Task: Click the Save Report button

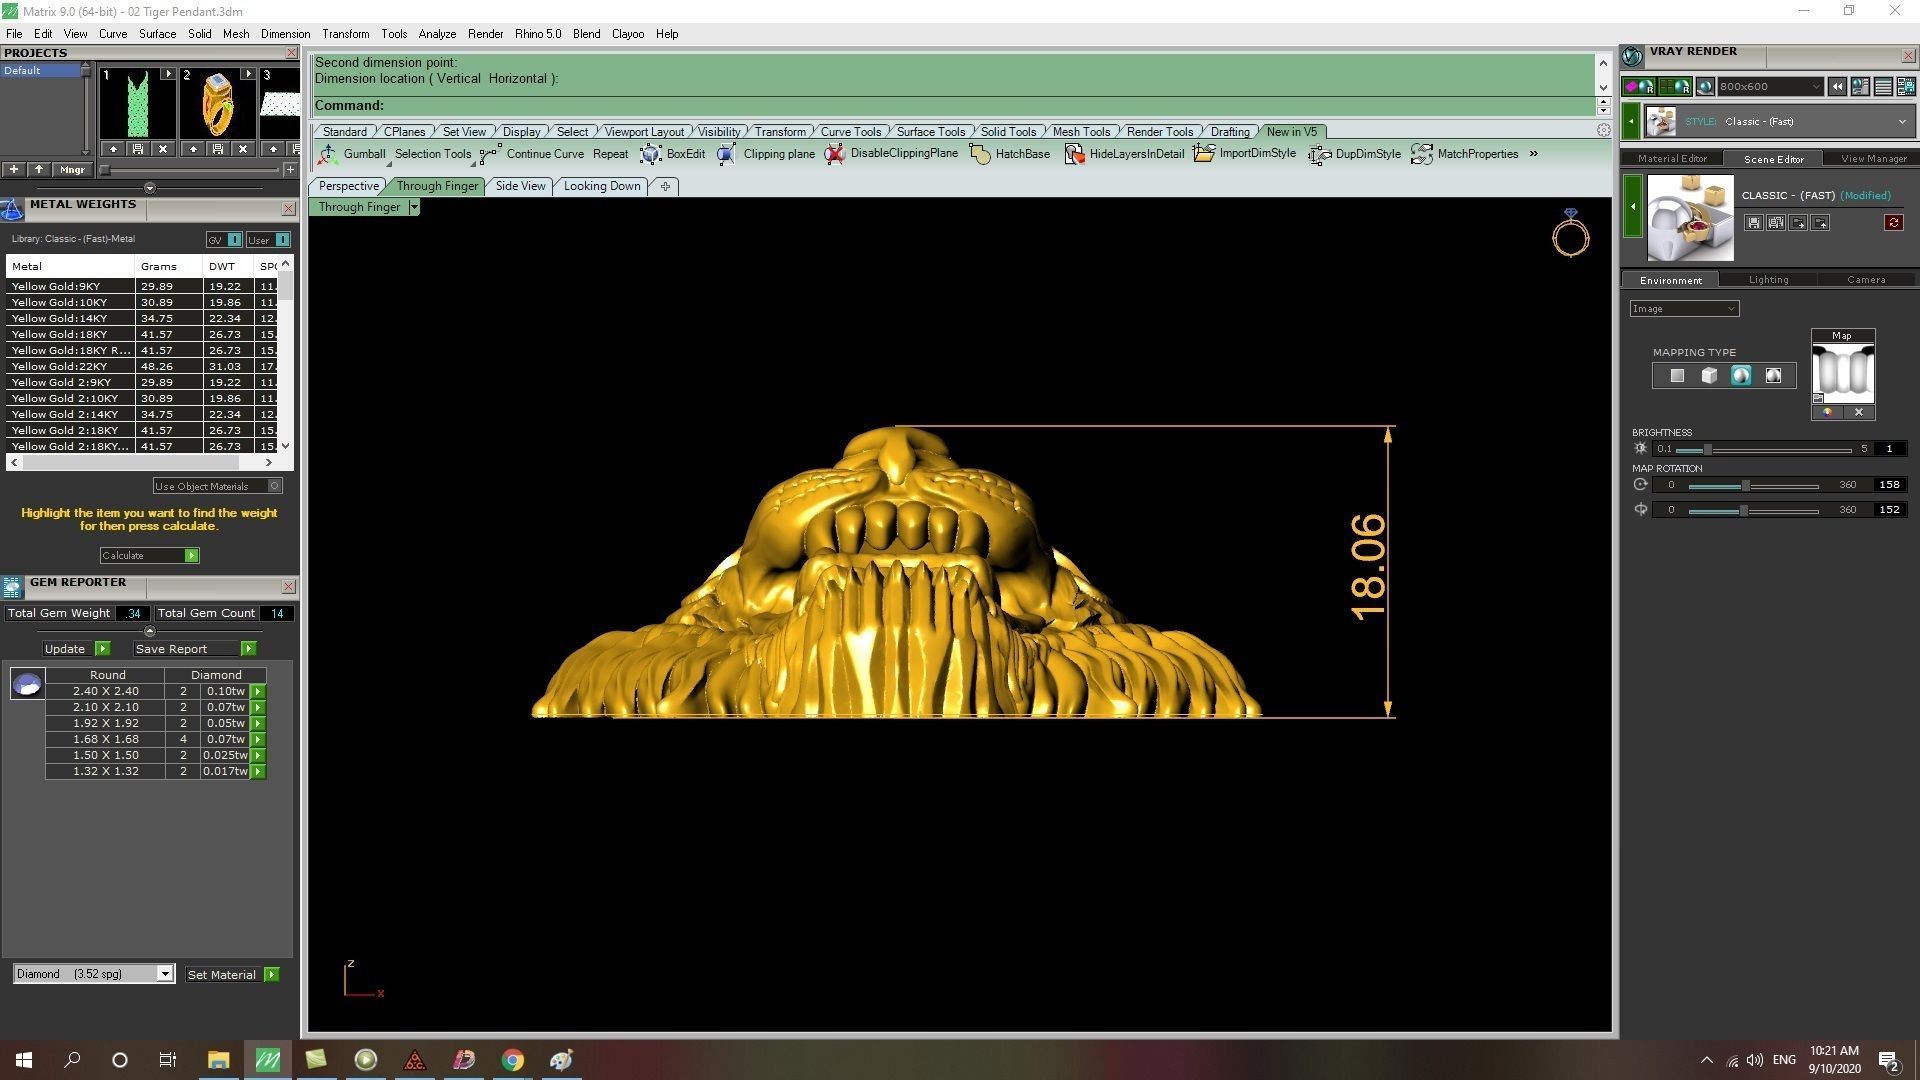Action: (194, 649)
